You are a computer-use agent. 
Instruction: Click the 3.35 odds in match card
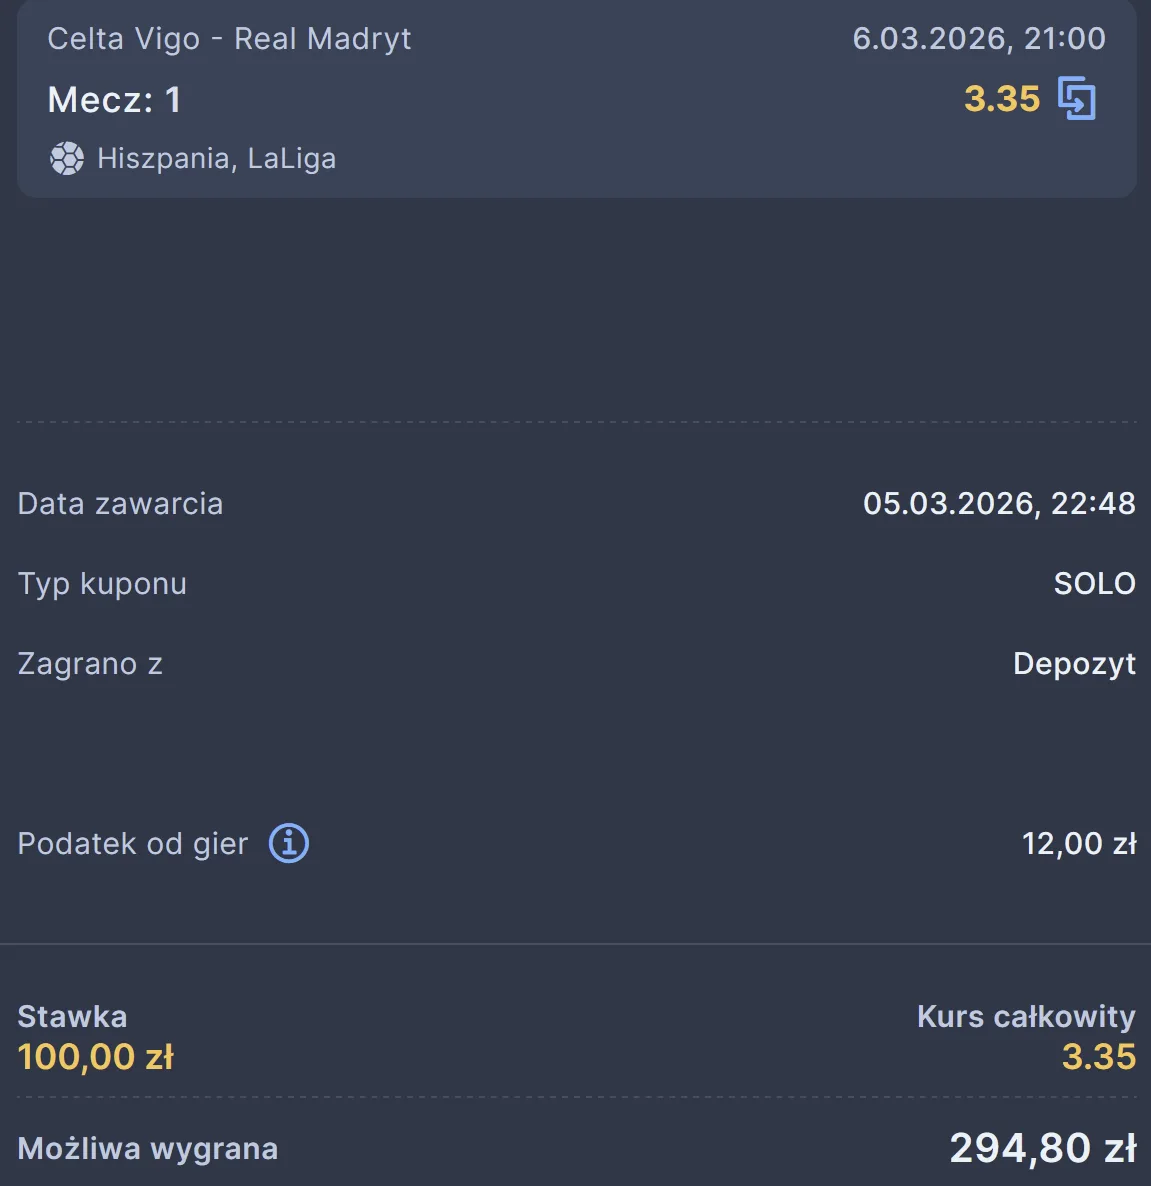tap(1001, 99)
